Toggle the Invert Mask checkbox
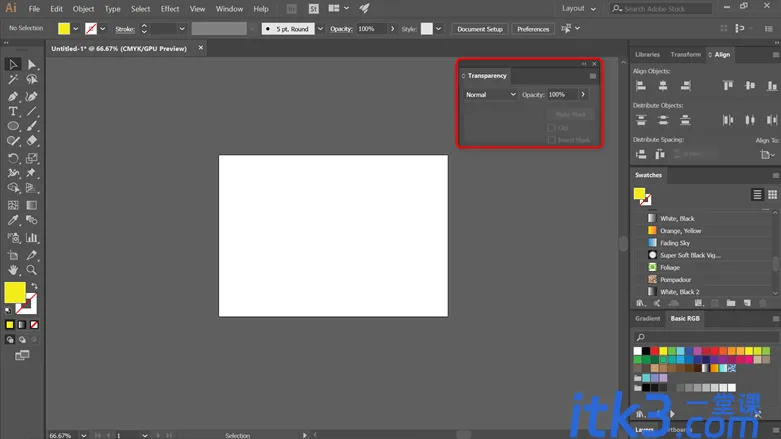Screen dimensions: 781x439 551,140
